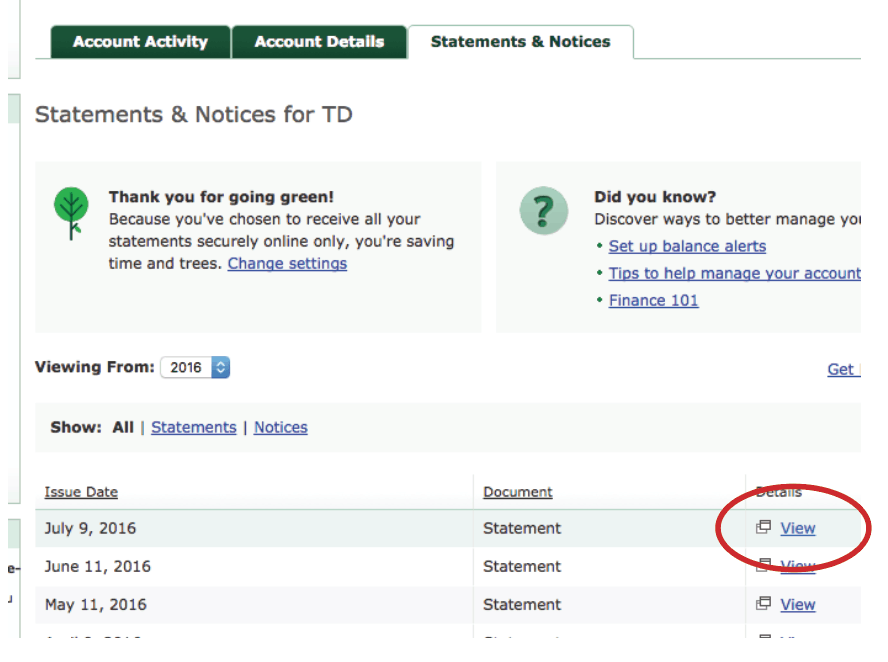The width and height of the screenshot is (888, 662).
Task: Click the question mark Did you know icon
Action: pyautogui.click(x=543, y=212)
